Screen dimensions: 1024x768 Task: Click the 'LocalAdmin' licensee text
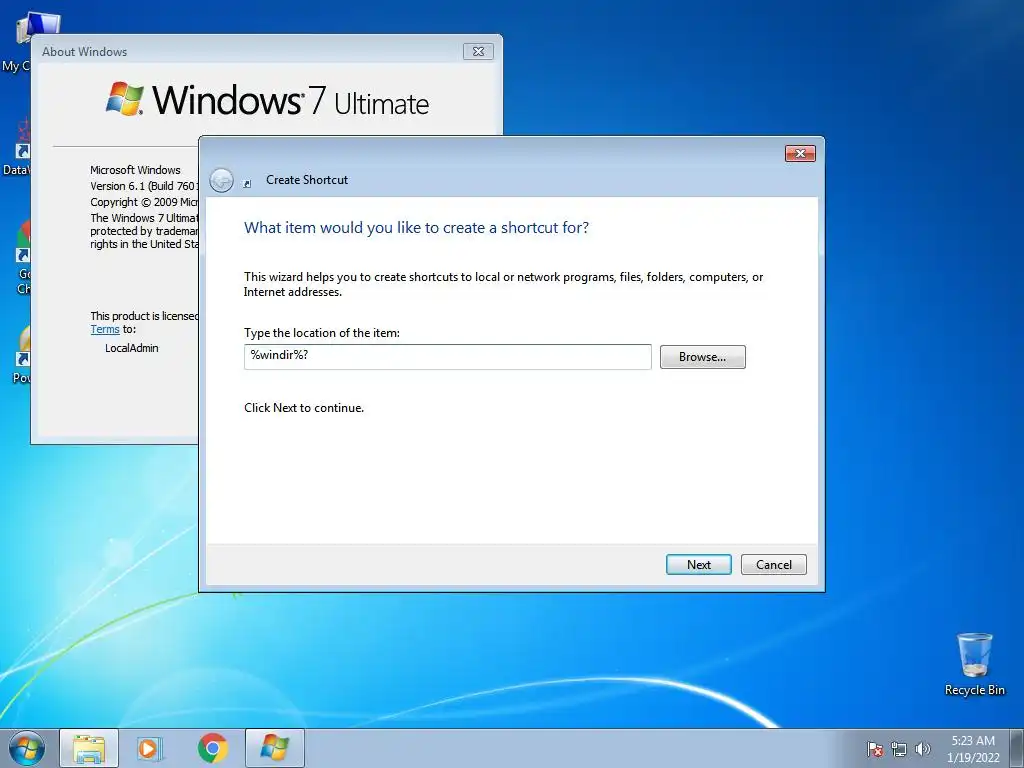pos(131,348)
